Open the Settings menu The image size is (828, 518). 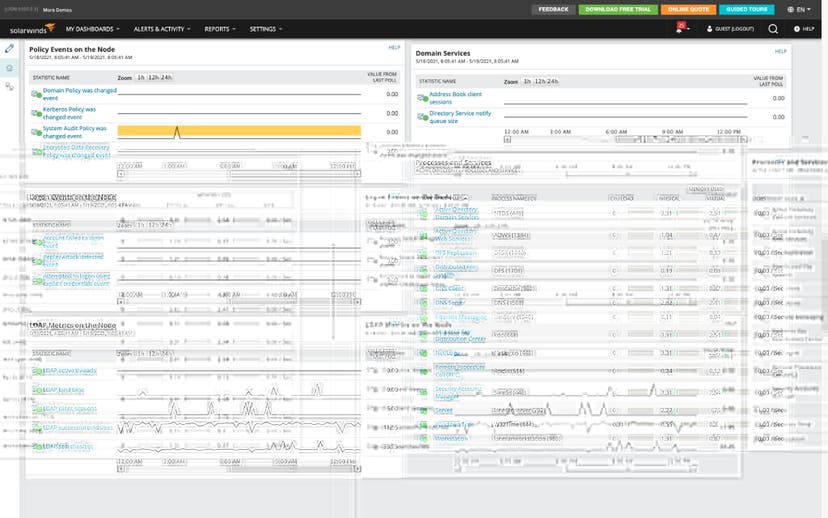pyautogui.click(x=266, y=29)
